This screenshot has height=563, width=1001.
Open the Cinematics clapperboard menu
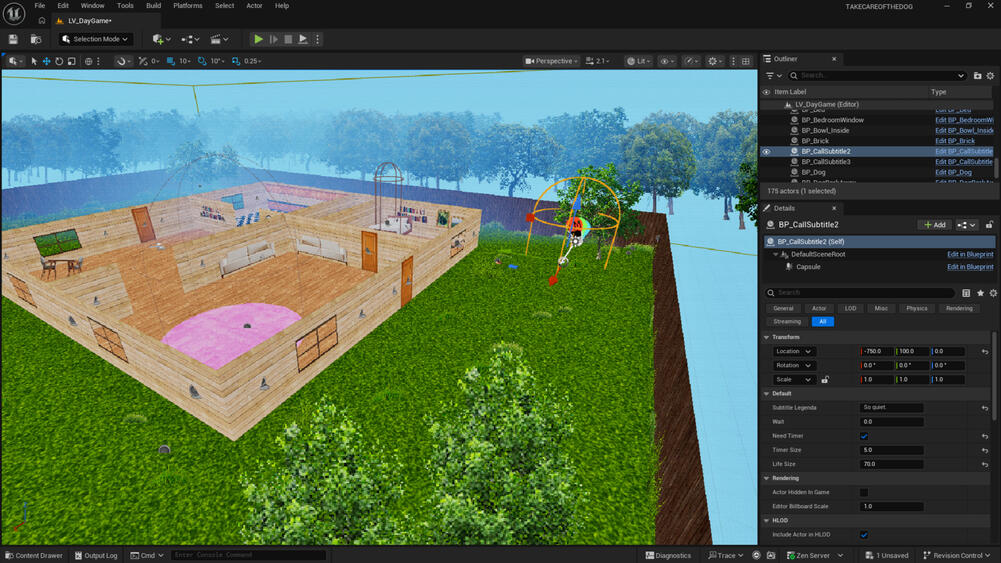(219, 40)
